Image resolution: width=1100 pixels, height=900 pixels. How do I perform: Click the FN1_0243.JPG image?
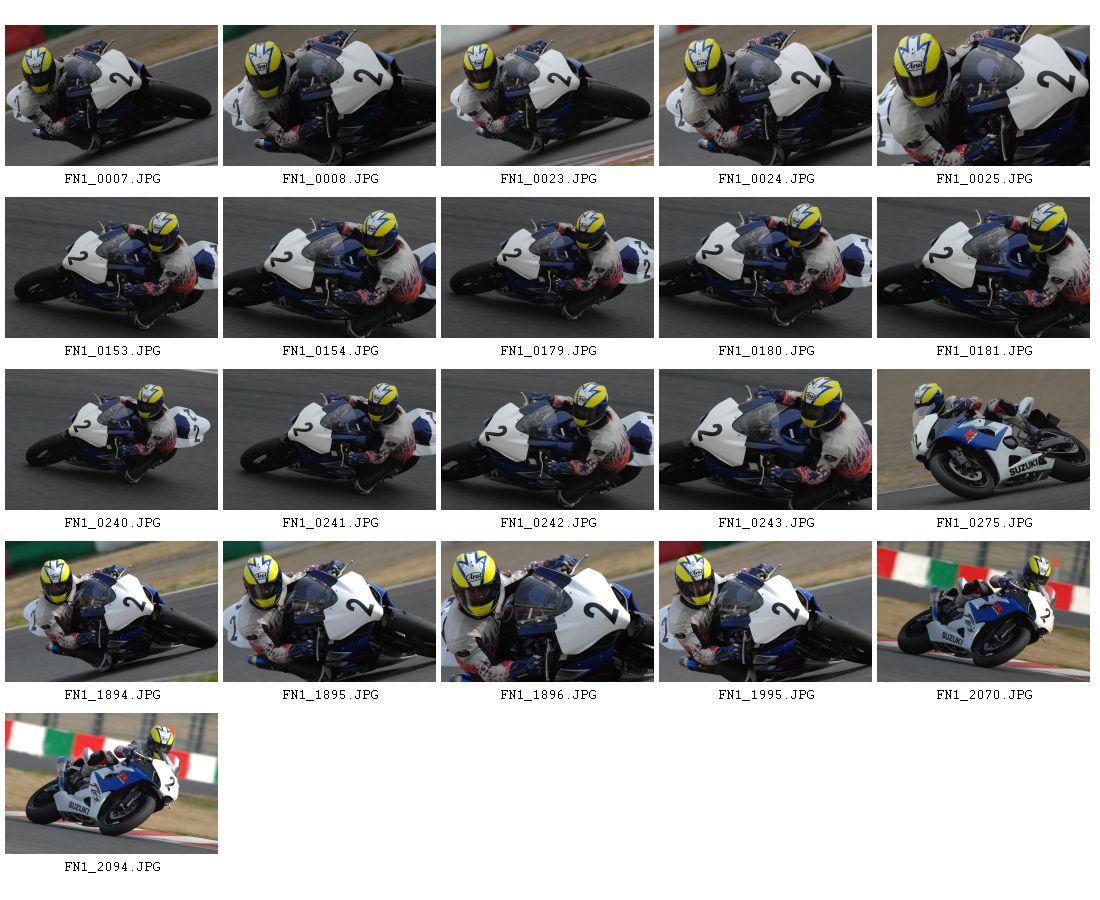coord(765,440)
